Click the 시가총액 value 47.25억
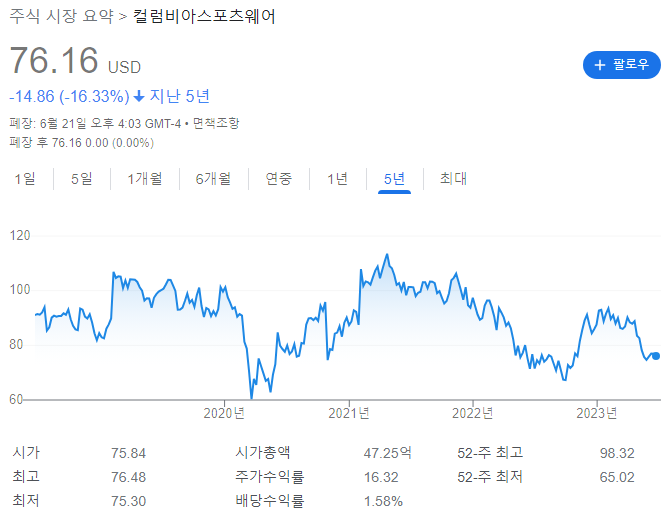 tap(387, 453)
